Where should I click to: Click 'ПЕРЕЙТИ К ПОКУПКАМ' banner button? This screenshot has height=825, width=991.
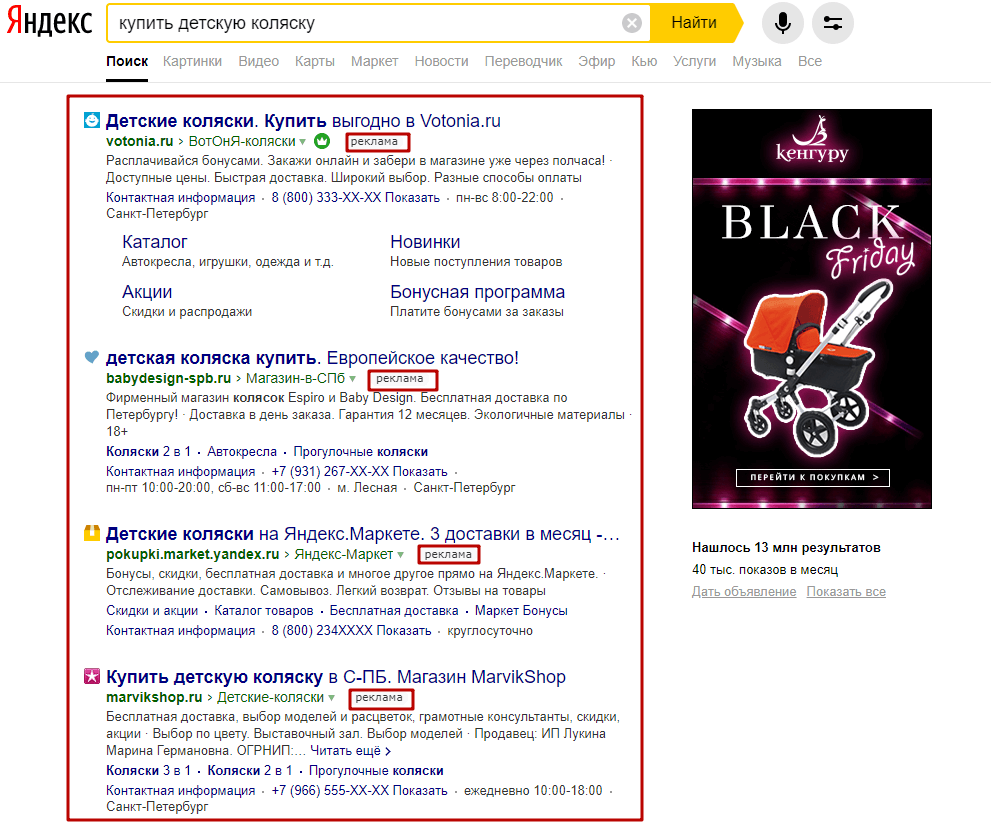tap(813, 477)
